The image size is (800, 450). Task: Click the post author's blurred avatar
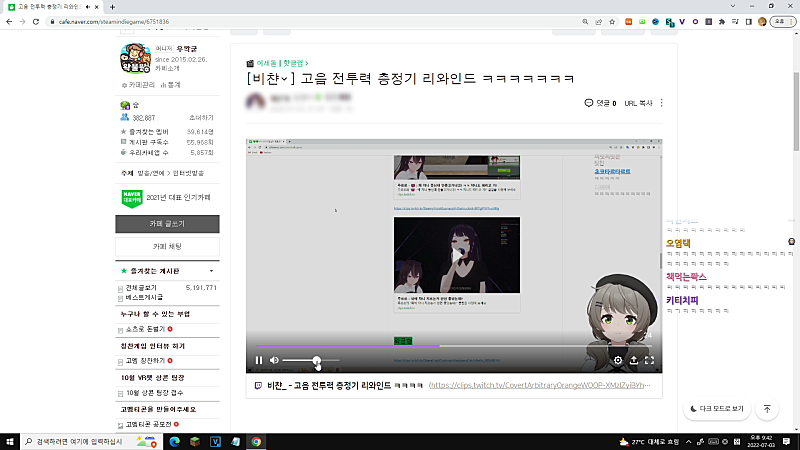256,102
